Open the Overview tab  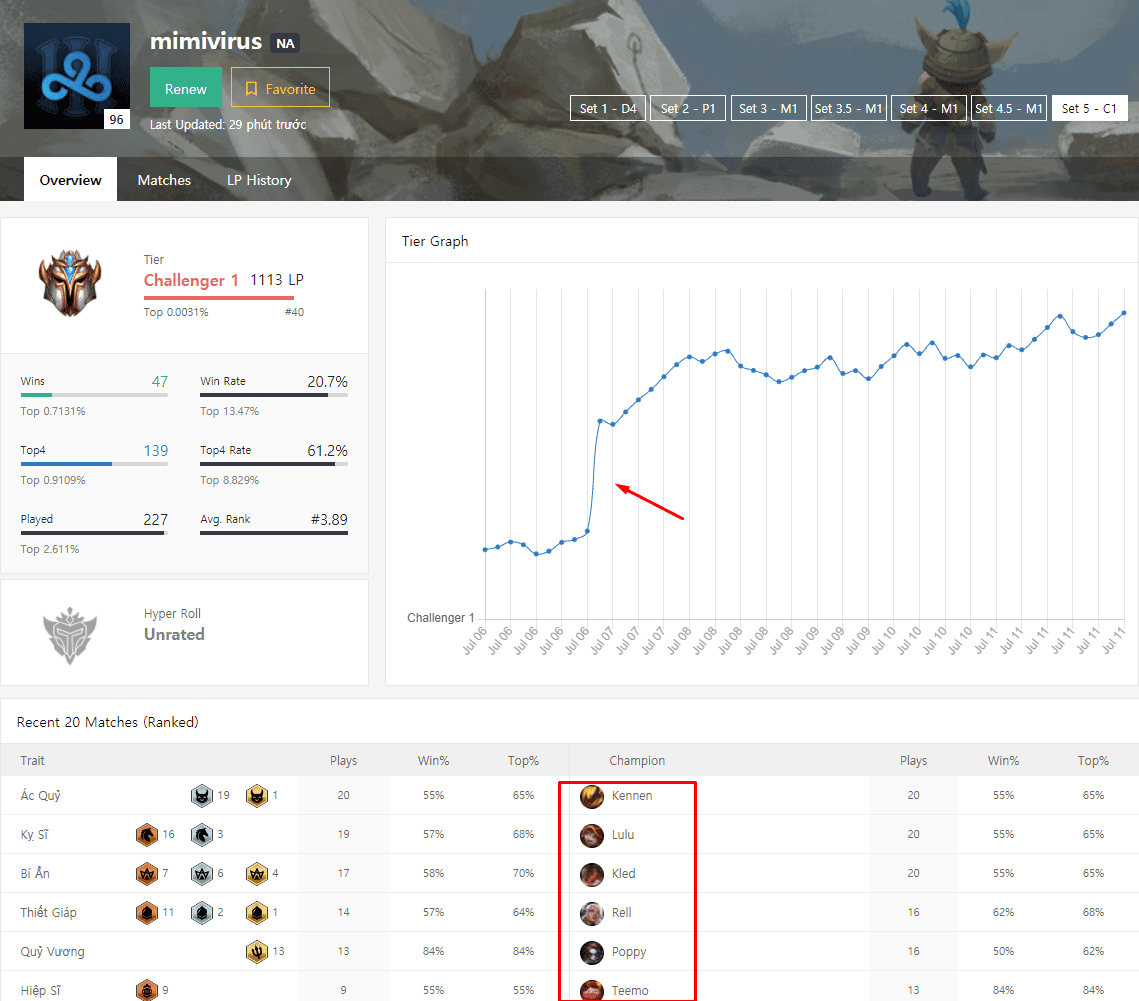pyautogui.click(x=70, y=179)
